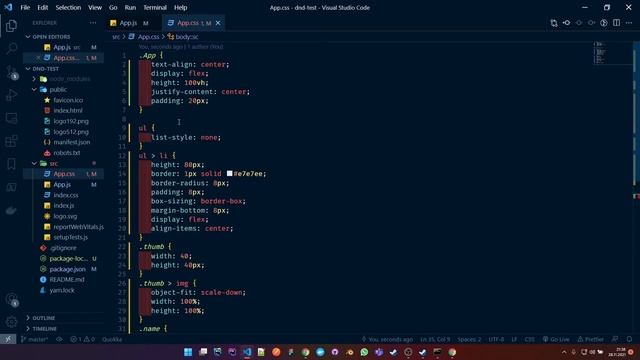Click the eye watch icon in status bar

(59, 339)
